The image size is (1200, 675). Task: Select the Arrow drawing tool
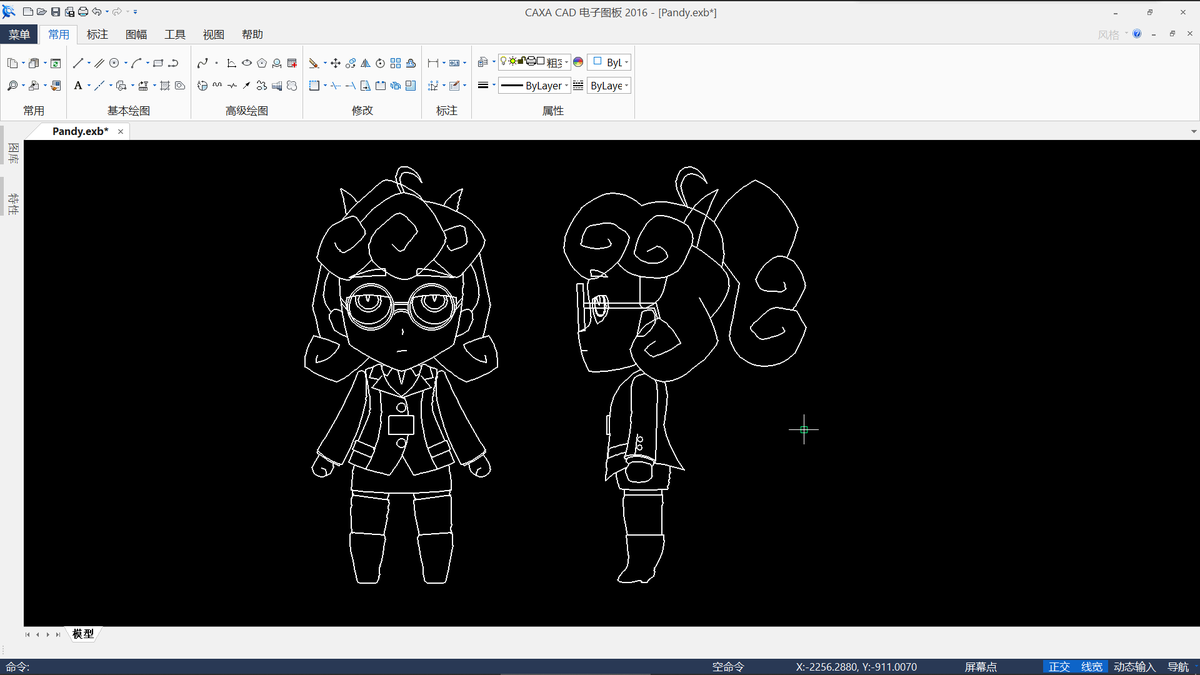point(246,85)
